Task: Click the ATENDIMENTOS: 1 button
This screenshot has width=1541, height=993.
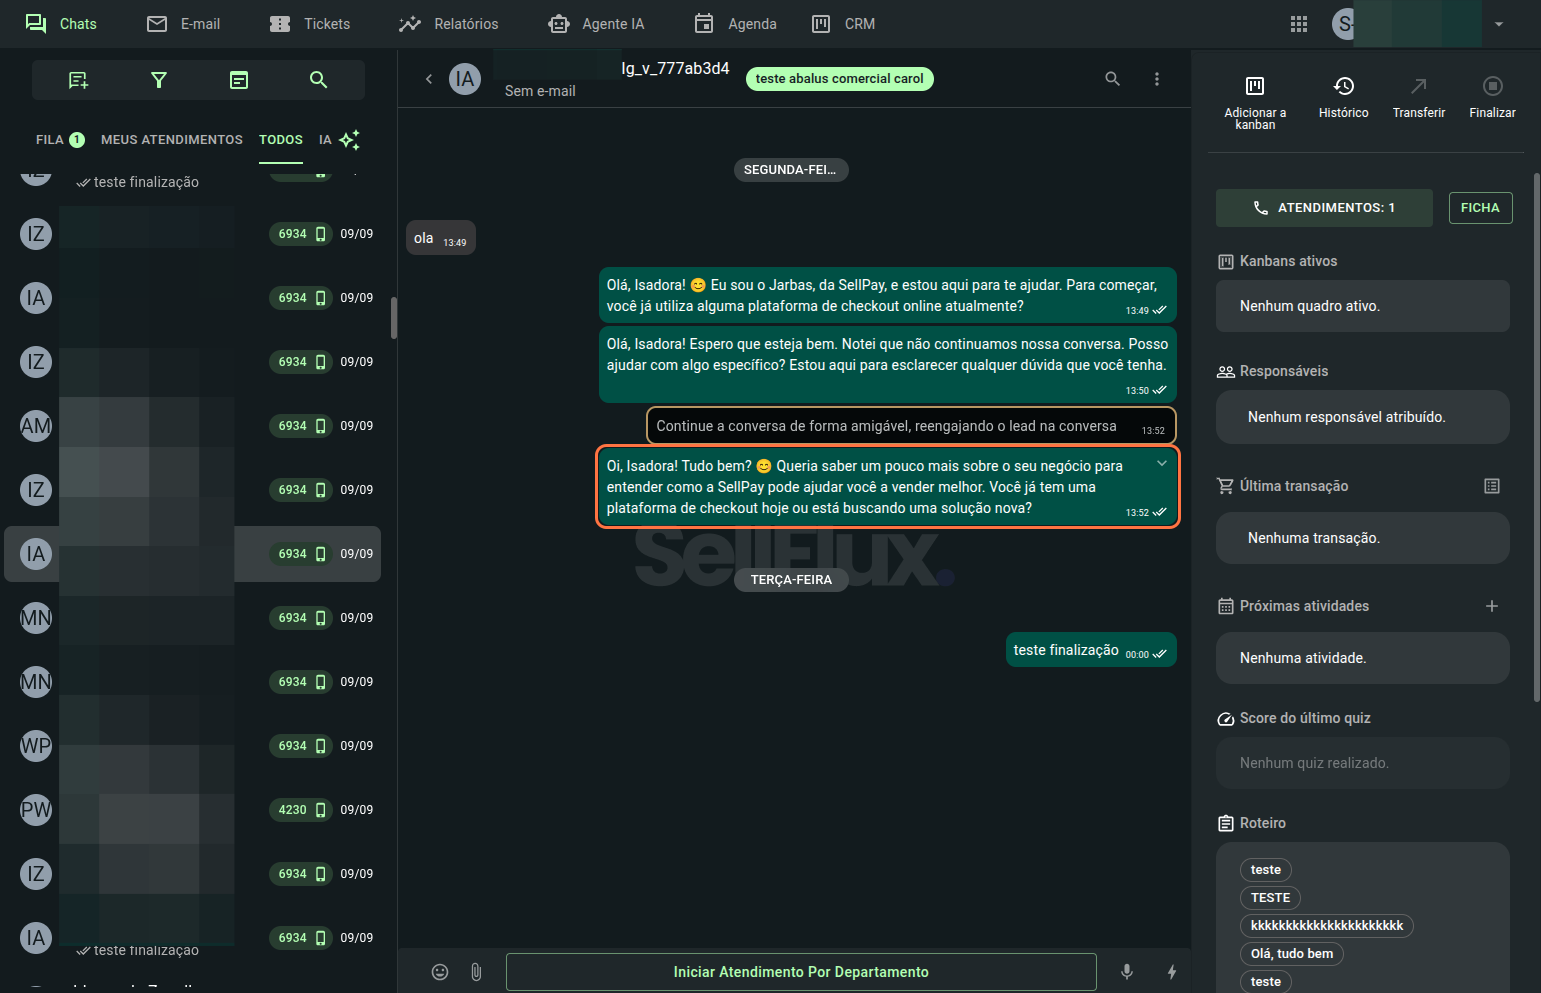Action: coord(1326,208)
